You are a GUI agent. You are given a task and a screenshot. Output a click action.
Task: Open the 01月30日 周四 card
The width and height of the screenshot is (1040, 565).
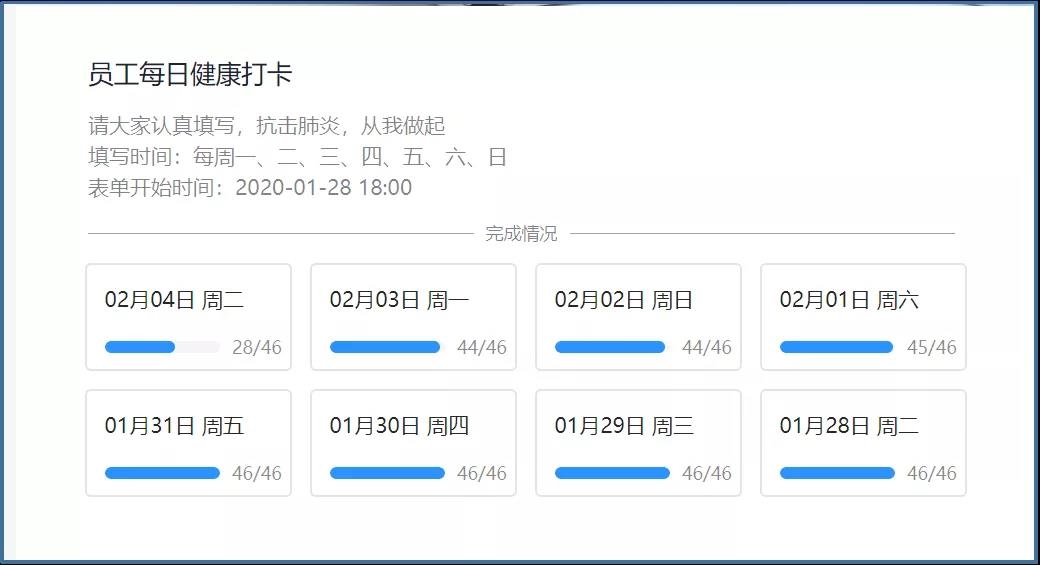point(413,443)
